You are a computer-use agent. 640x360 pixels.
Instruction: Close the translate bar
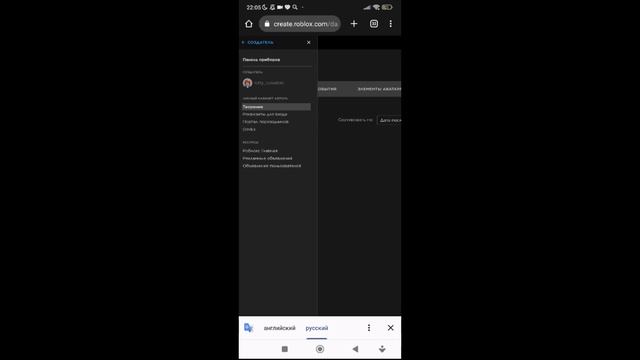[x=391, y=328]
